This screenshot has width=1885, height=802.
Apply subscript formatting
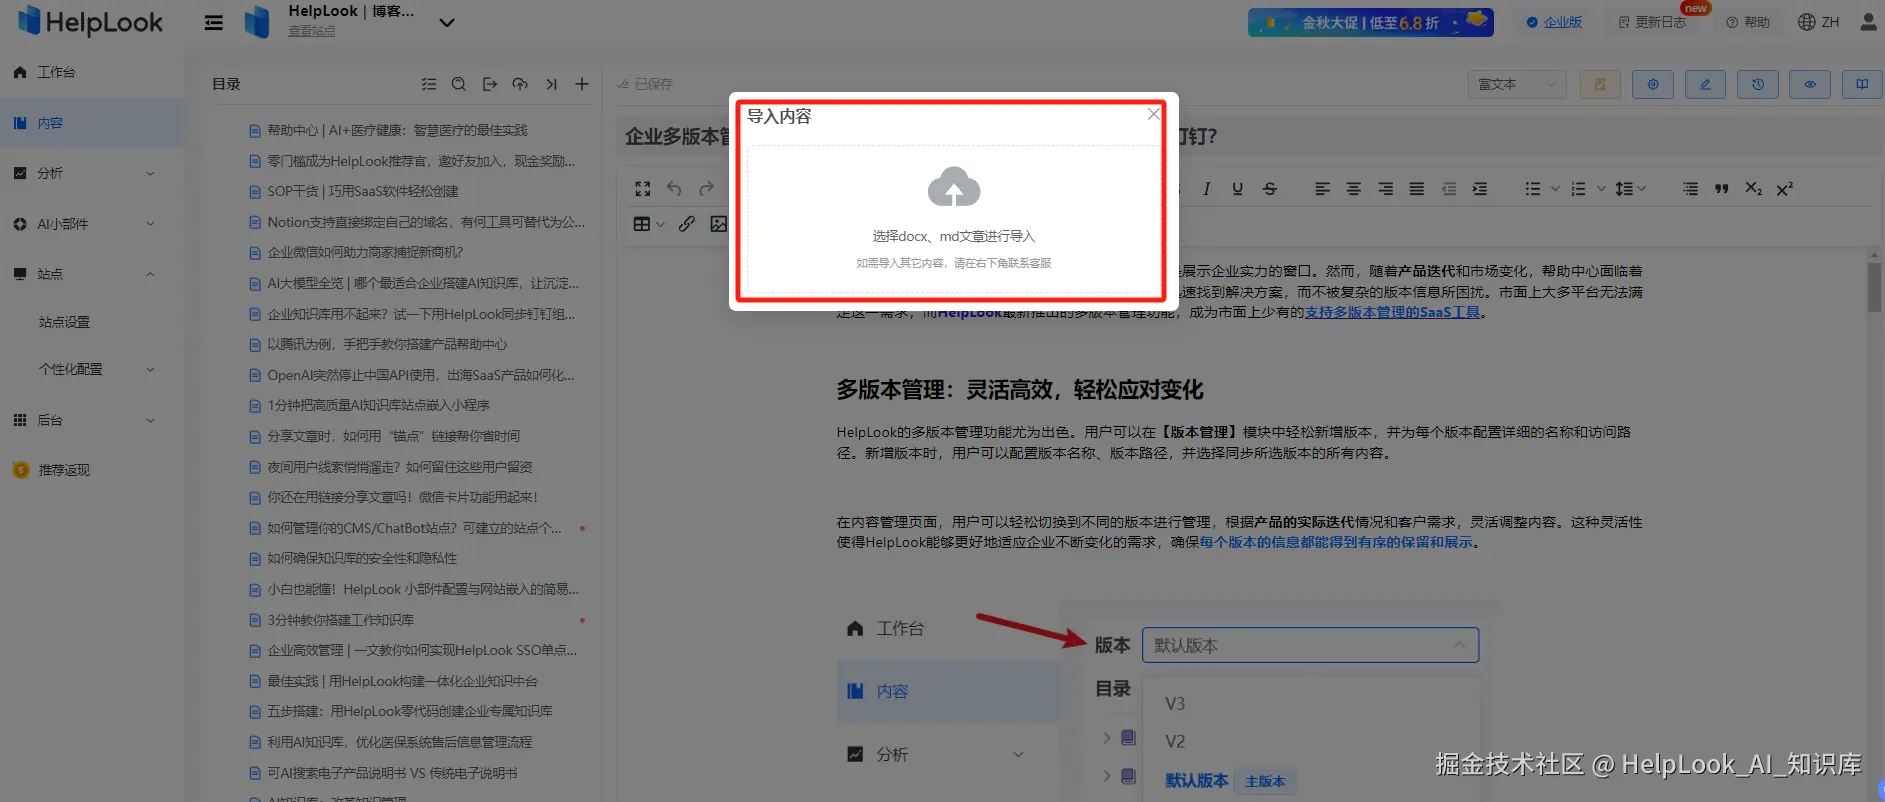1753,188
